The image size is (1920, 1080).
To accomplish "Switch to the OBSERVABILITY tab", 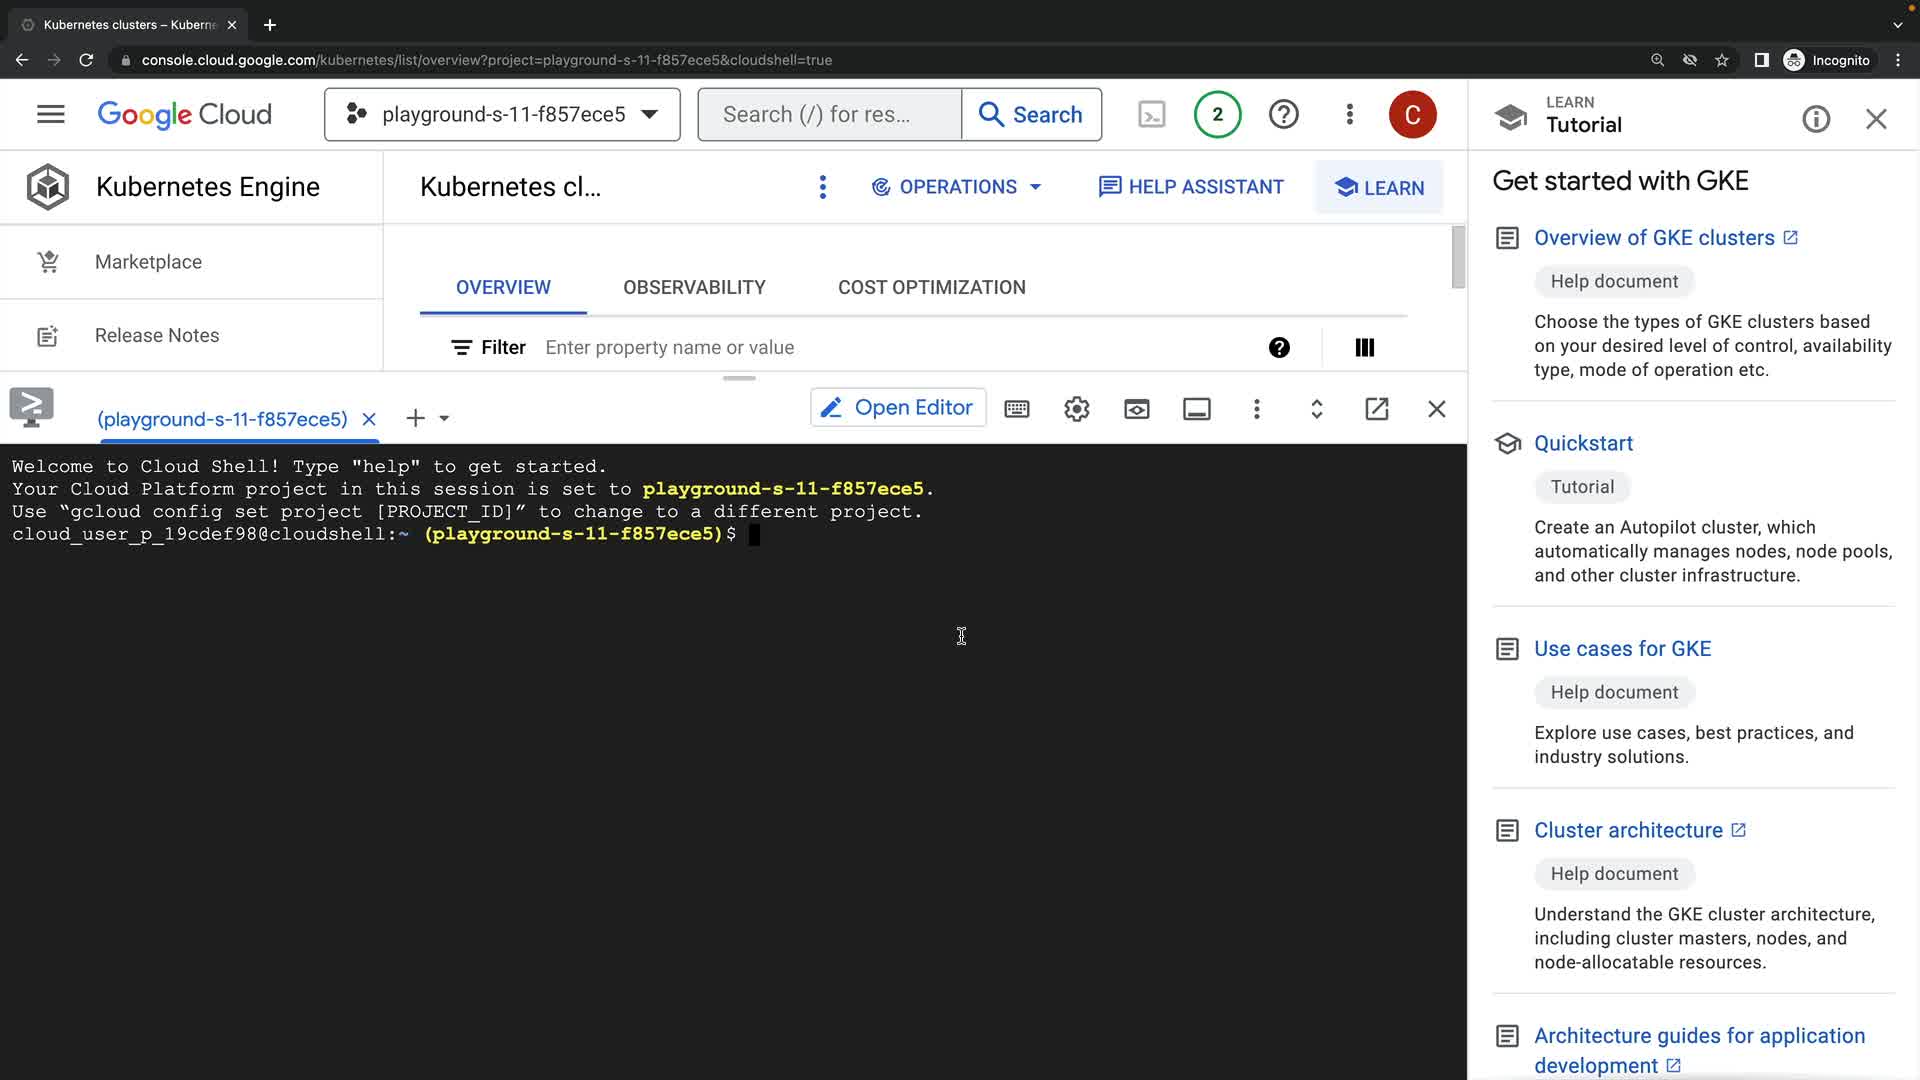I will tap(694, 287).
